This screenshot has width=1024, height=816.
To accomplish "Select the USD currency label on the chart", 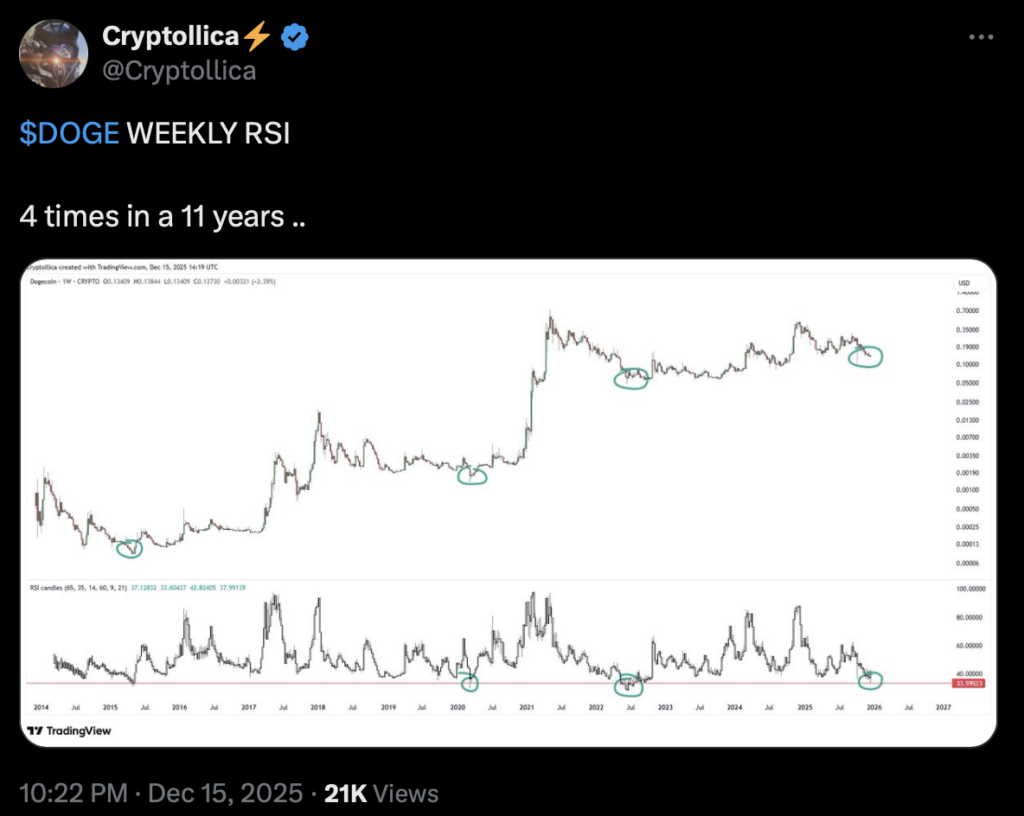I will point(963,284).
